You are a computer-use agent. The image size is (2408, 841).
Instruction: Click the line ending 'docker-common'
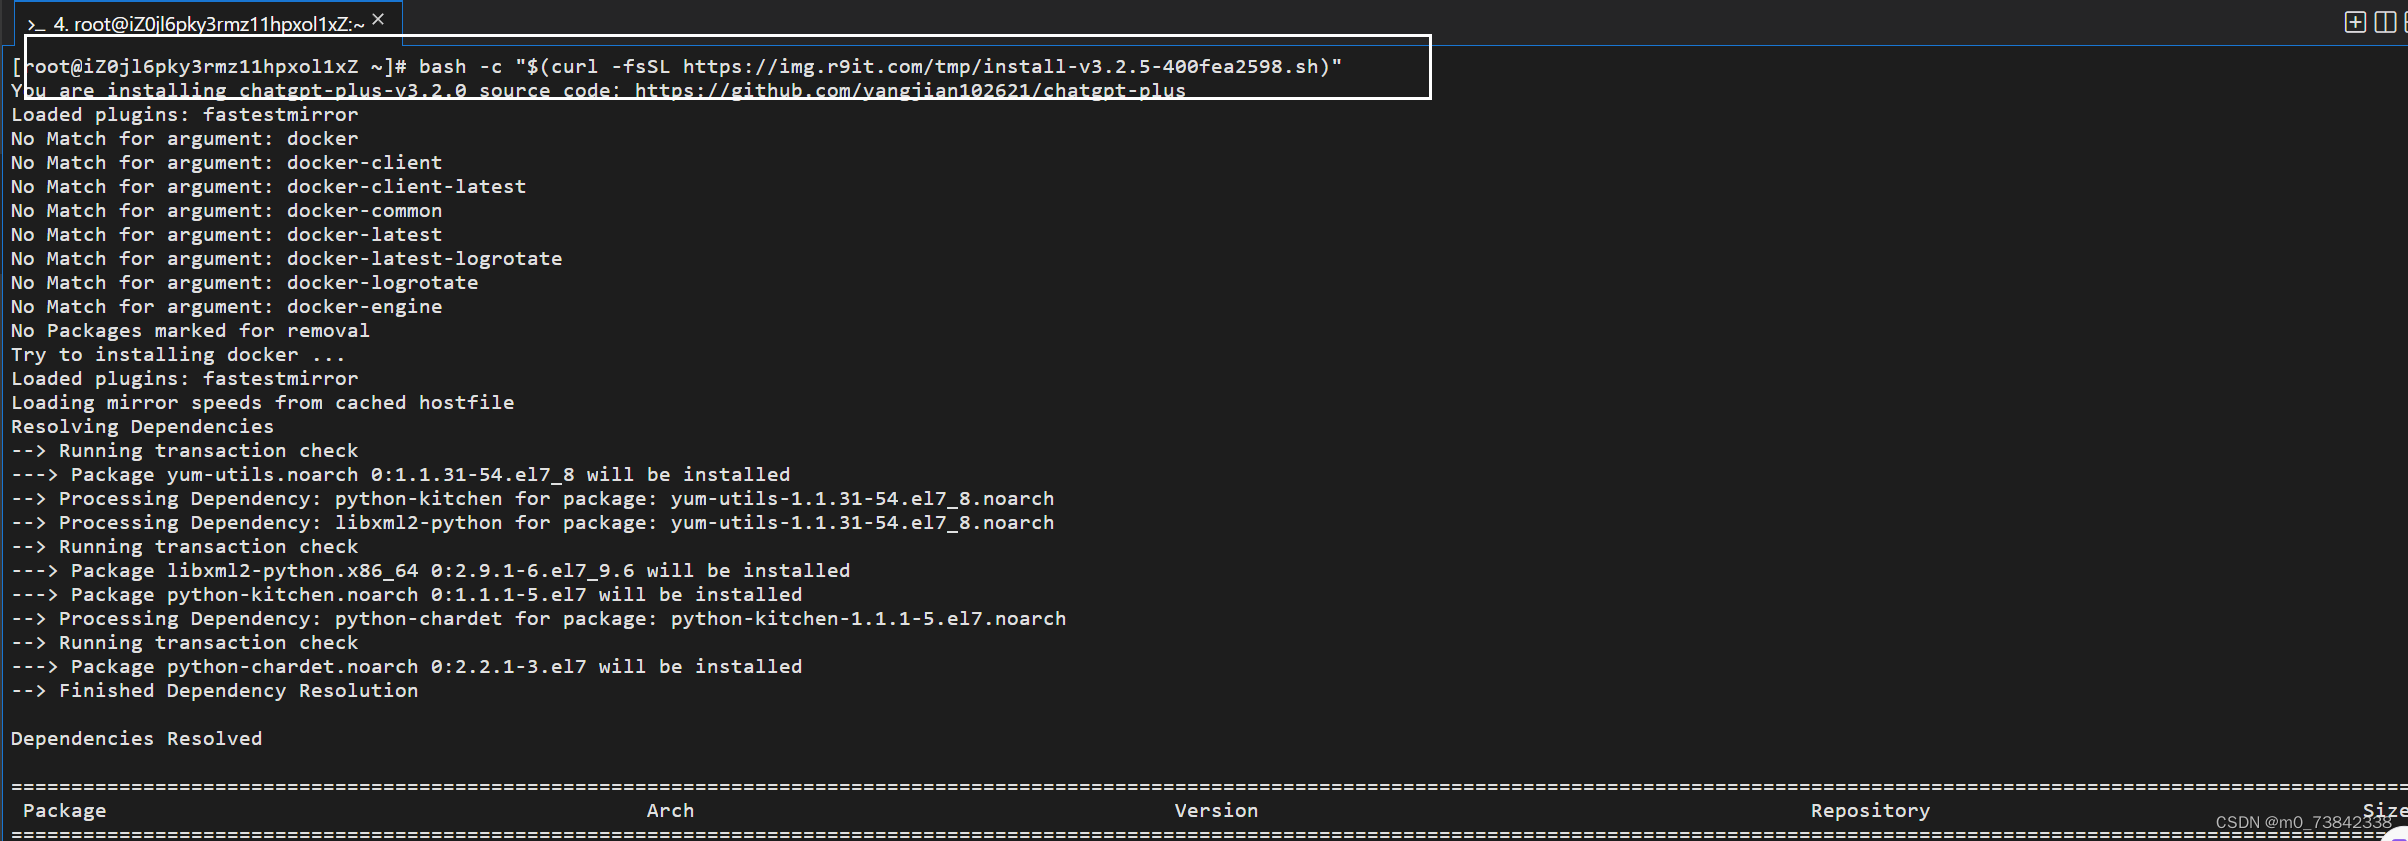pos(226,210)
